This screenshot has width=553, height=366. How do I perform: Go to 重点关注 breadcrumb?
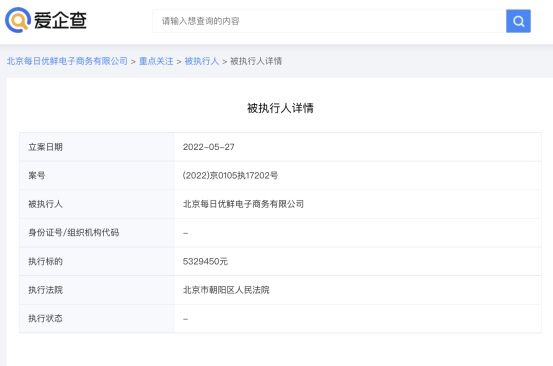tap(156, 61)
